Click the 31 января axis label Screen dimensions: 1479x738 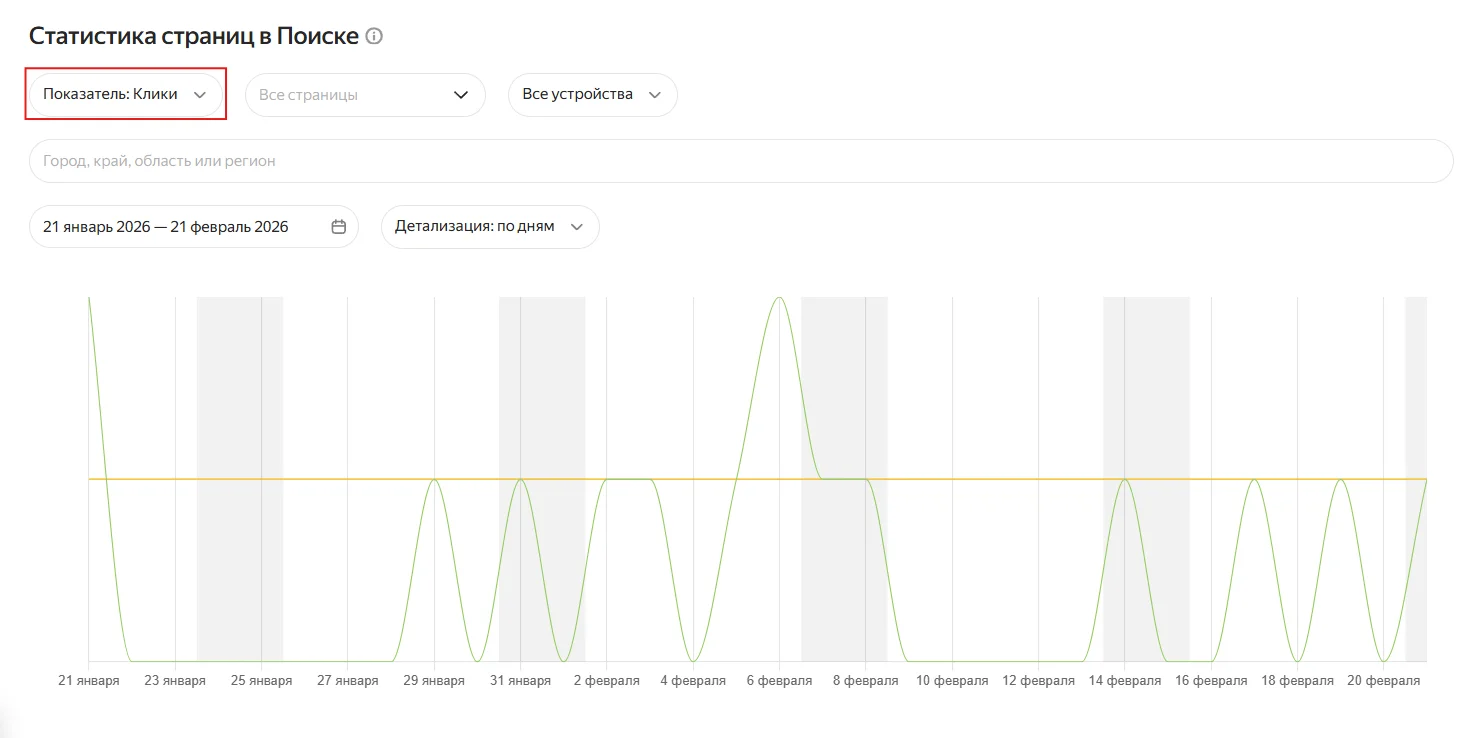coord(521,681)
